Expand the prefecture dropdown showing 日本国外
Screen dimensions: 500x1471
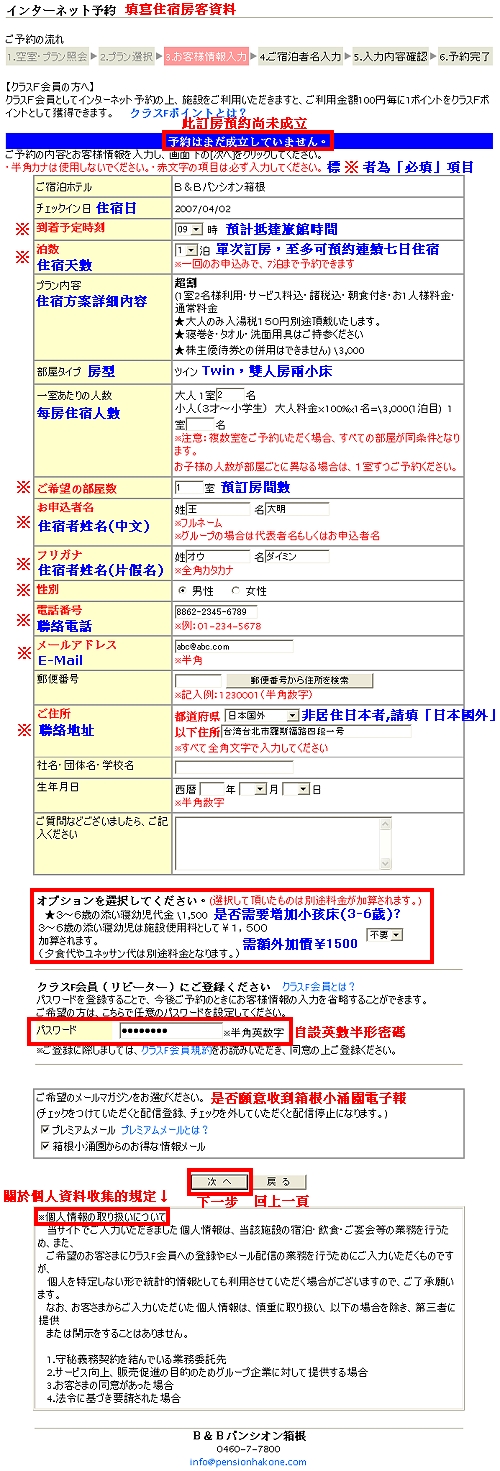click(x=262, y=716)
